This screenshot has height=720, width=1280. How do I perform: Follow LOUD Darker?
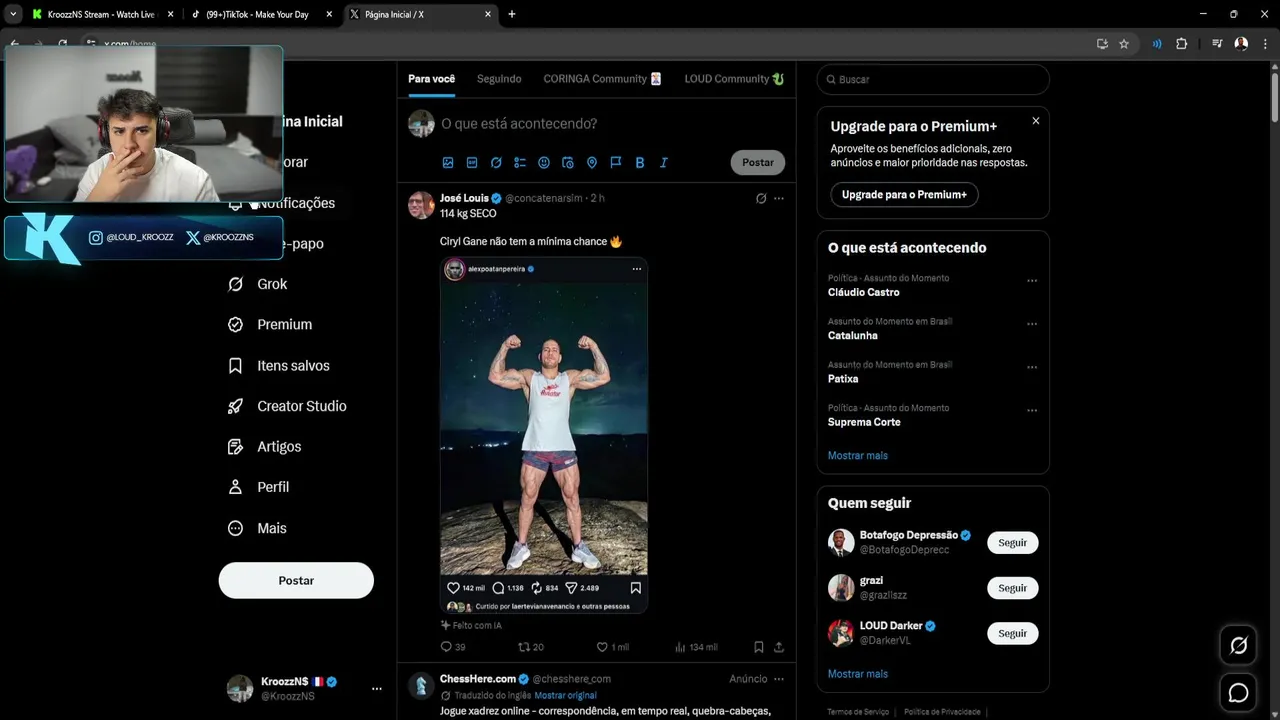(1013, 633)
